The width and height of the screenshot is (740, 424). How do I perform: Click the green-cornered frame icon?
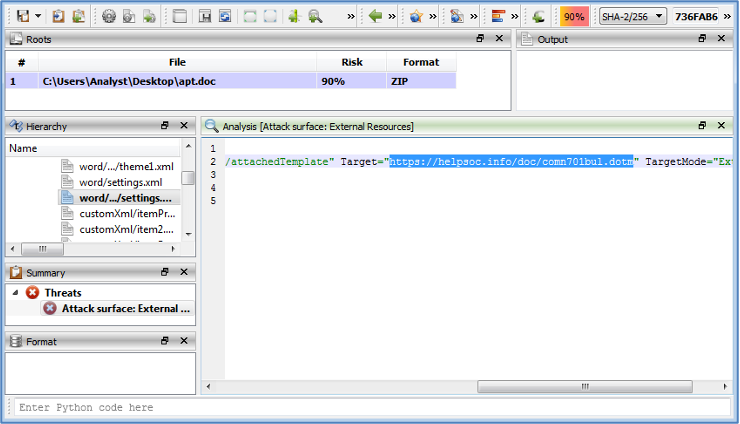(x=250, y=17)
